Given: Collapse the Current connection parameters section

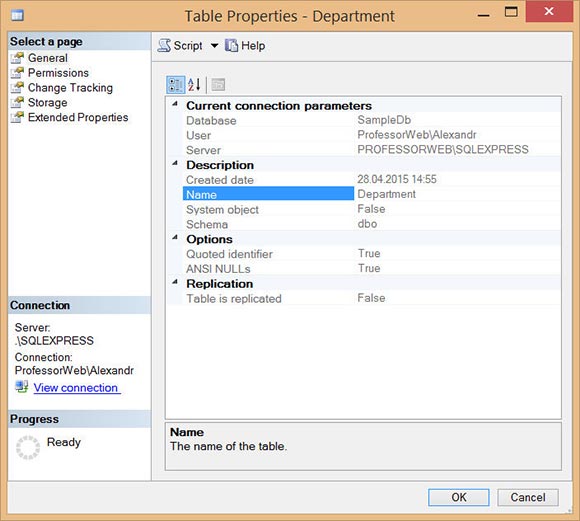Looking at the screenshot, I should [x=175, y=104].
